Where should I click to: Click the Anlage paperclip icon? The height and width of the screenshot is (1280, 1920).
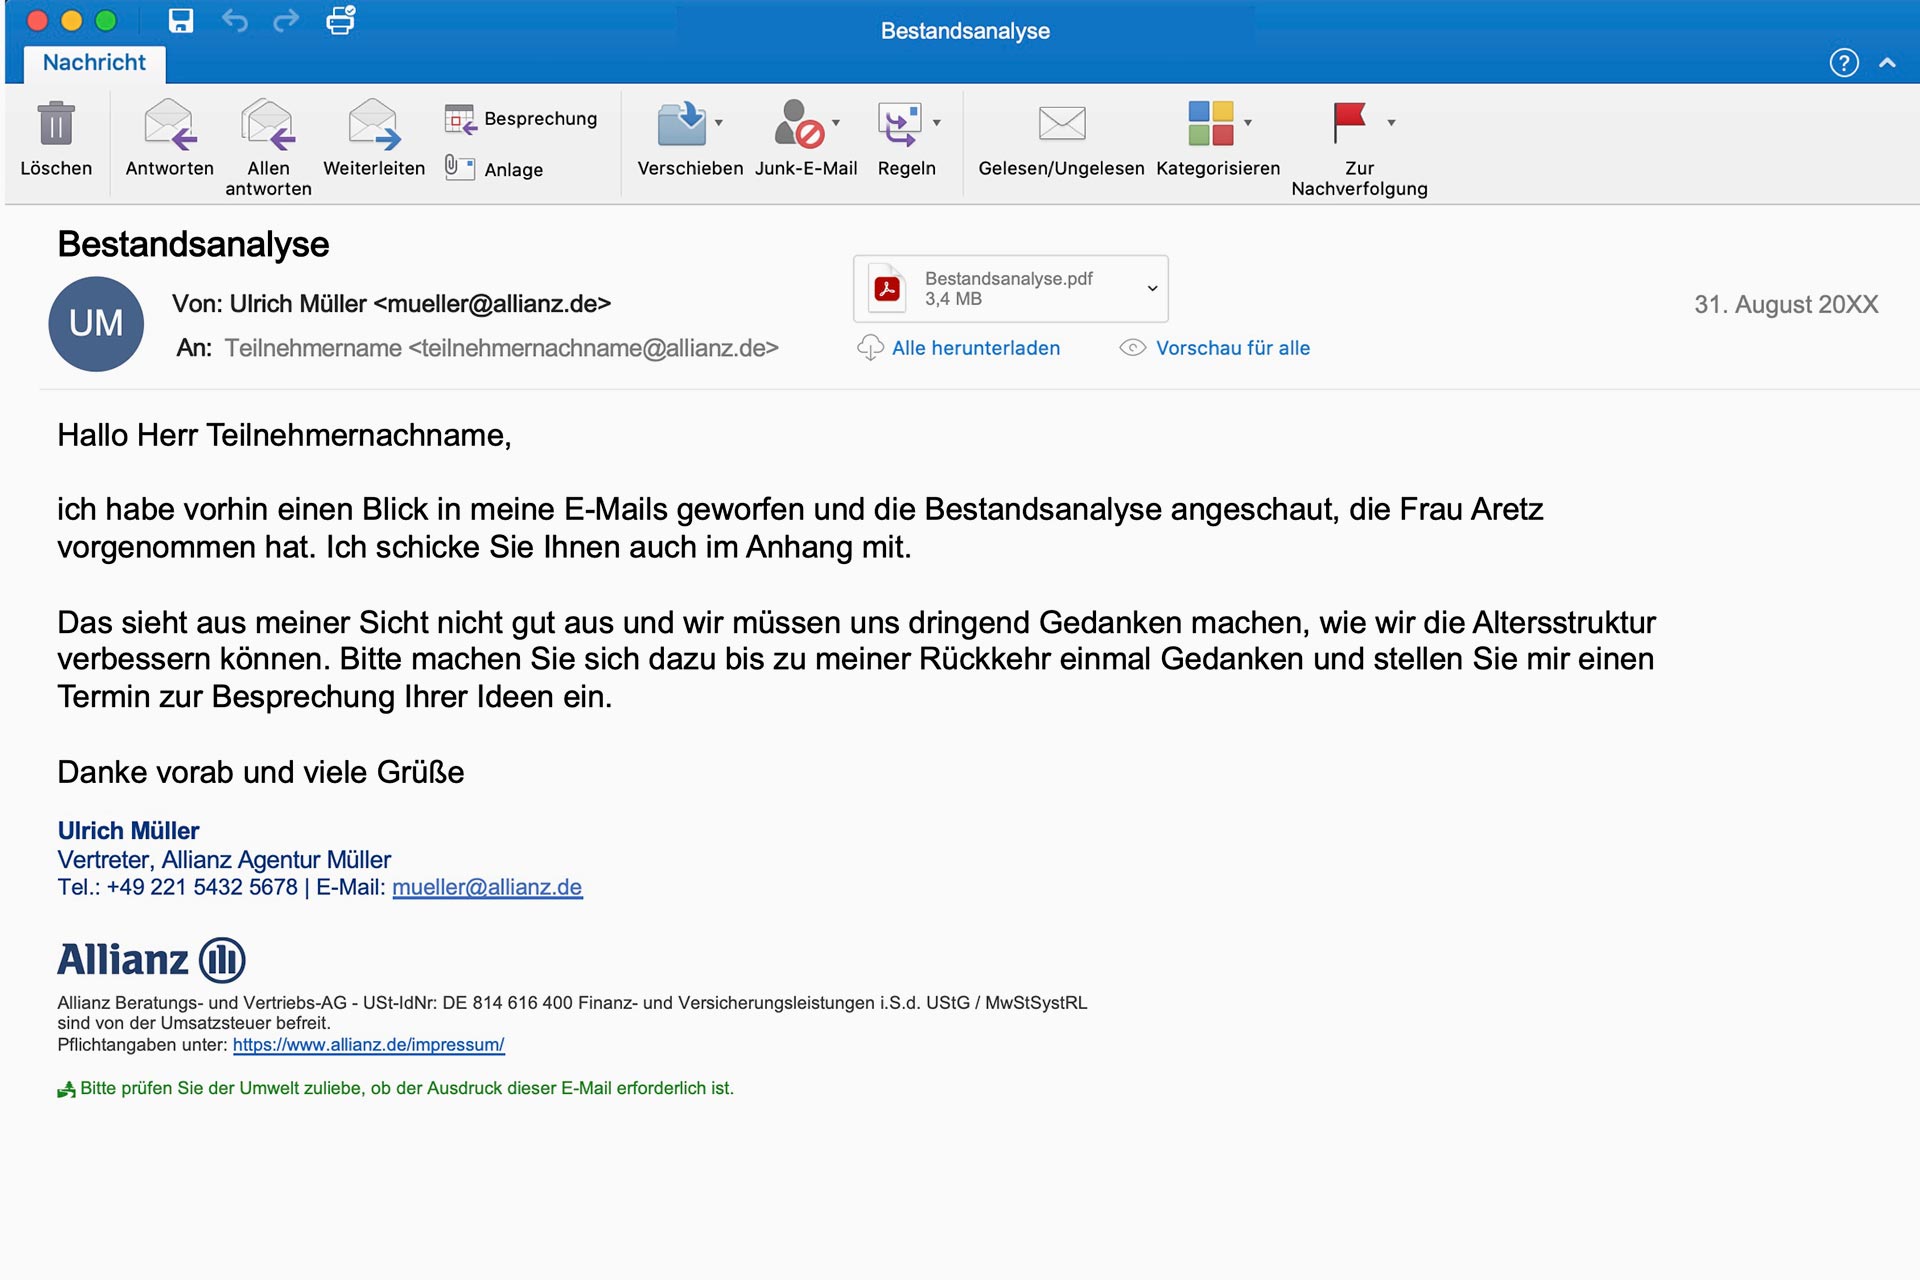[x=459, y=168]
